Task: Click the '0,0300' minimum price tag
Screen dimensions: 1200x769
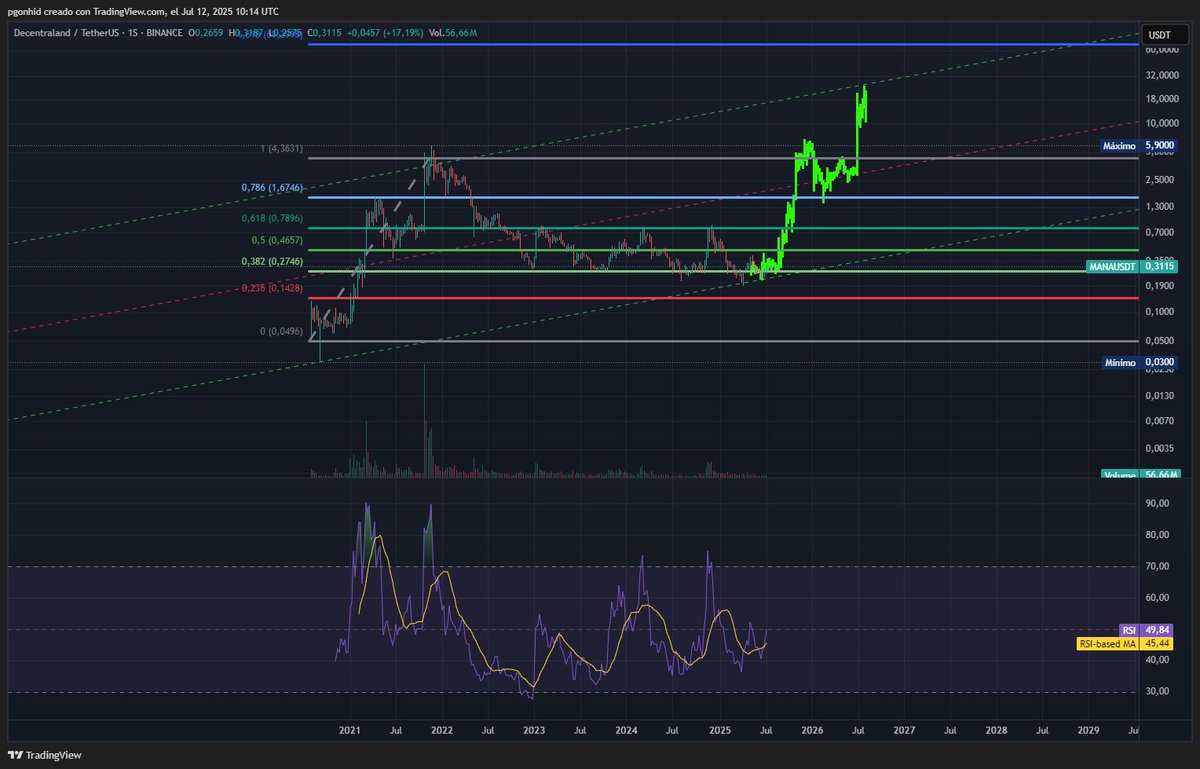Action: pyautogui.click(x=1160, y=362)
